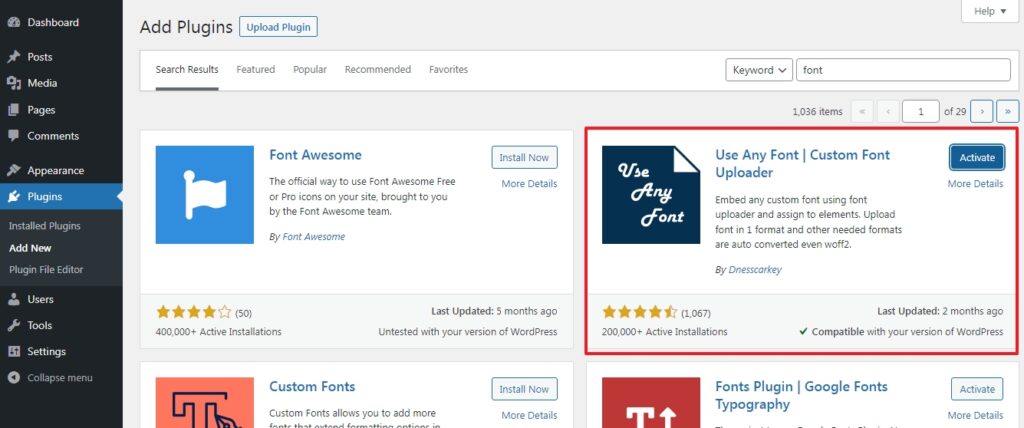Click 200,000+ Active Installations text
Viewport: 1024px width, 428px height.
tap(664, 332)
